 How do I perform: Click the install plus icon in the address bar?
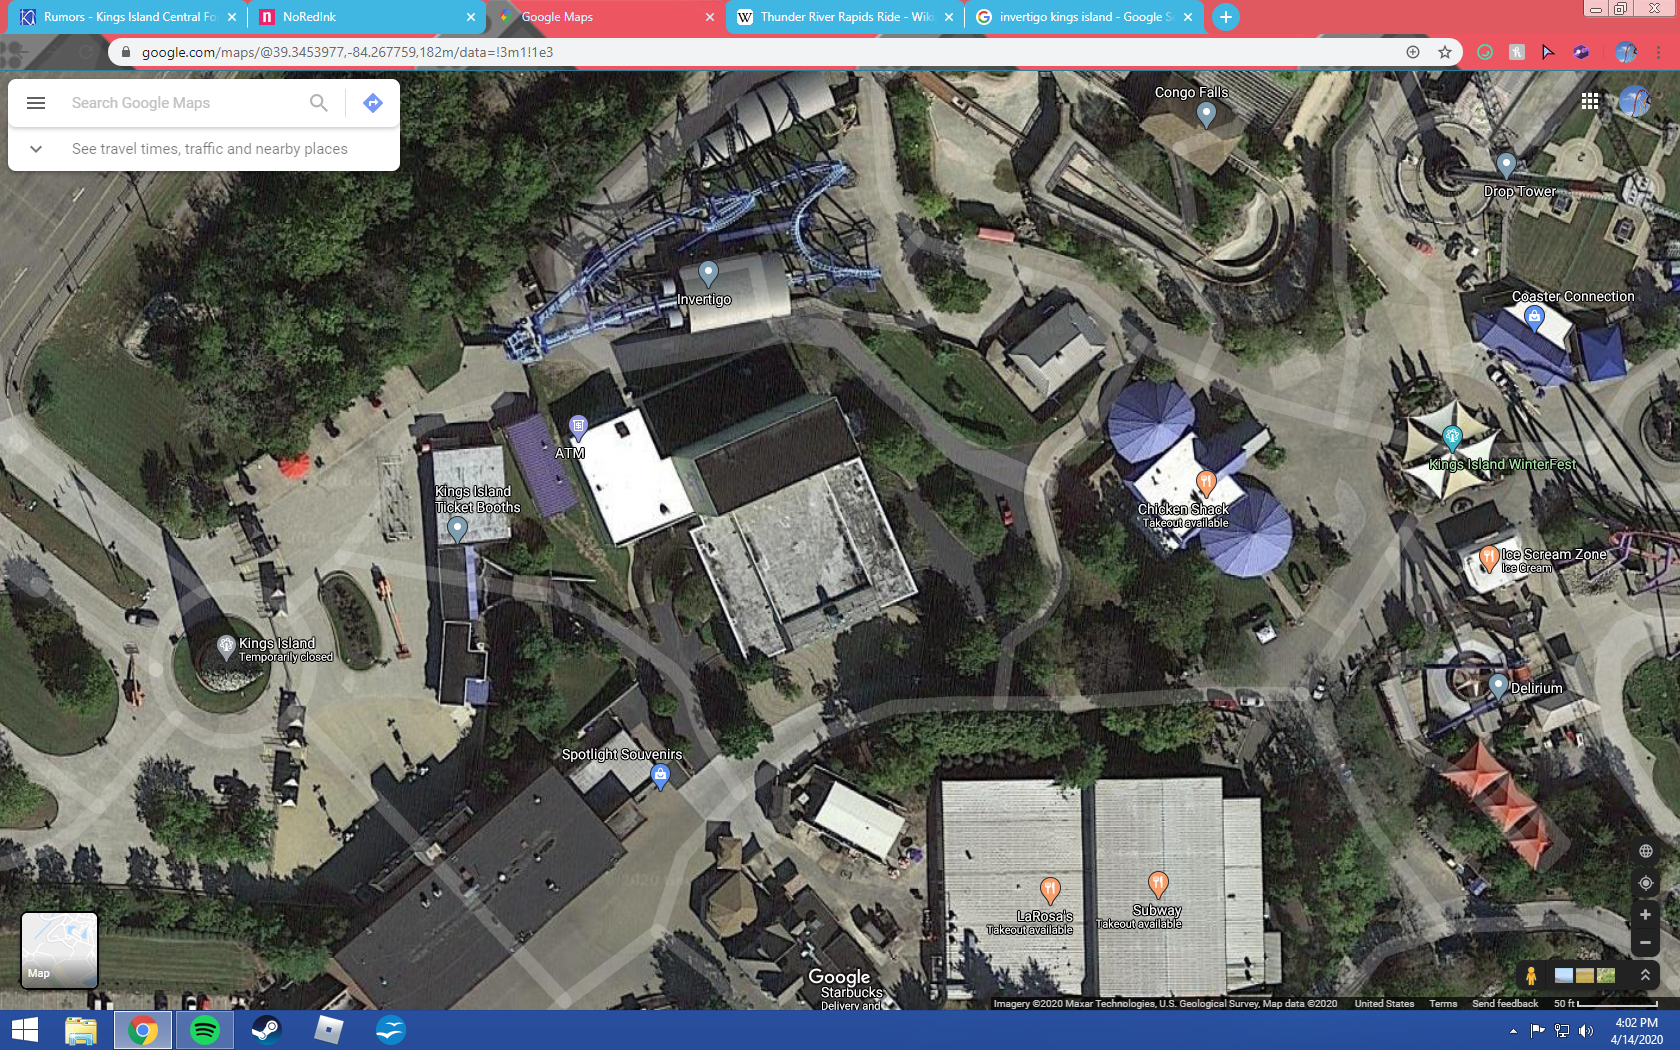(x=1413, y=52)
